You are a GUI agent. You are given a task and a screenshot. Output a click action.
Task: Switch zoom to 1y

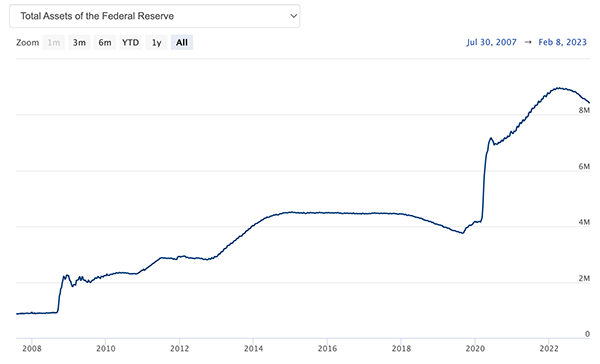coord(156,42)
